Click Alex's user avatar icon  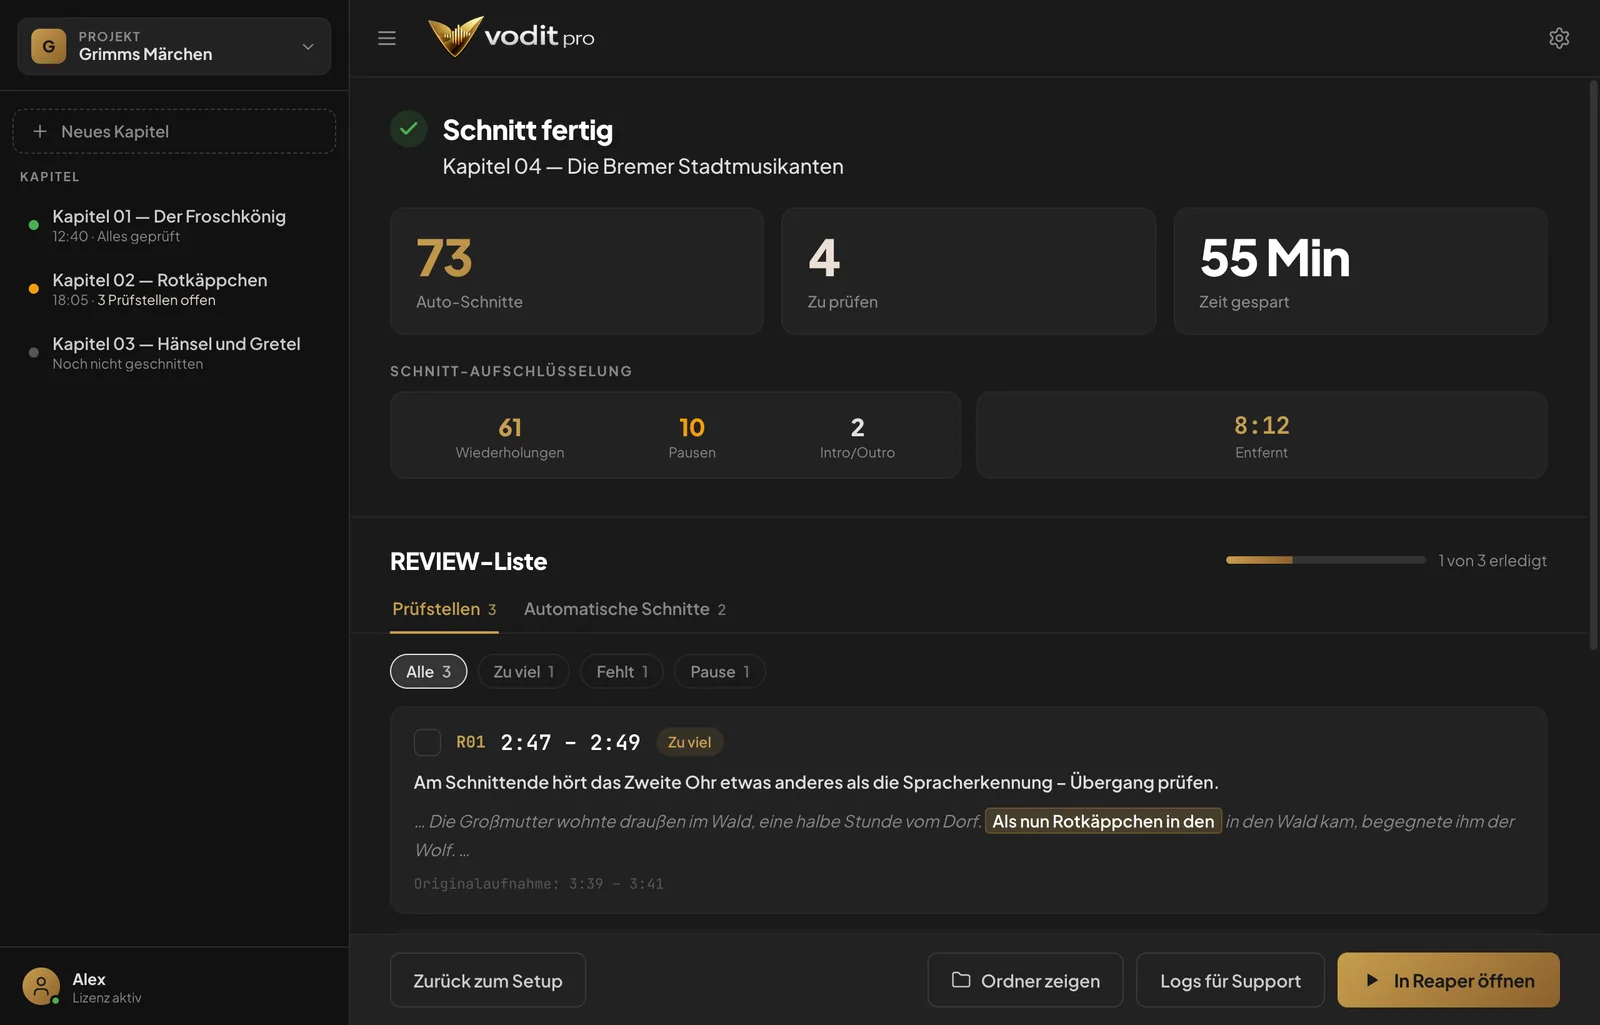pyautogui.click(x=41, y=987)
